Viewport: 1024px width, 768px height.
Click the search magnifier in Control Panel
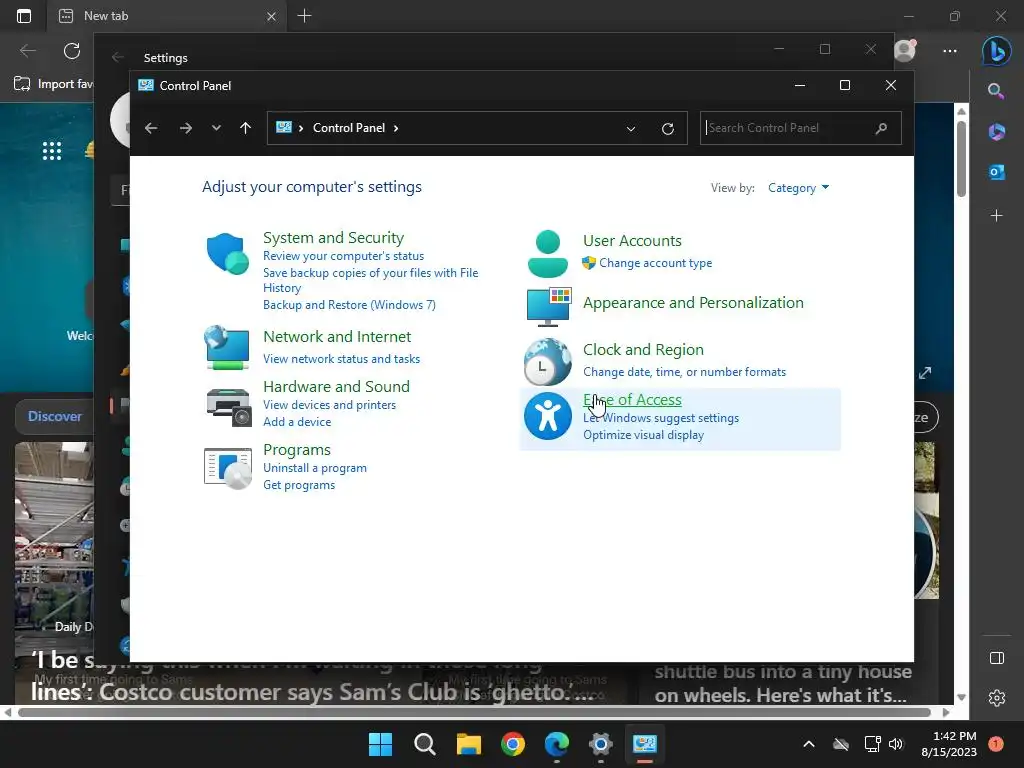click(881, 128)
